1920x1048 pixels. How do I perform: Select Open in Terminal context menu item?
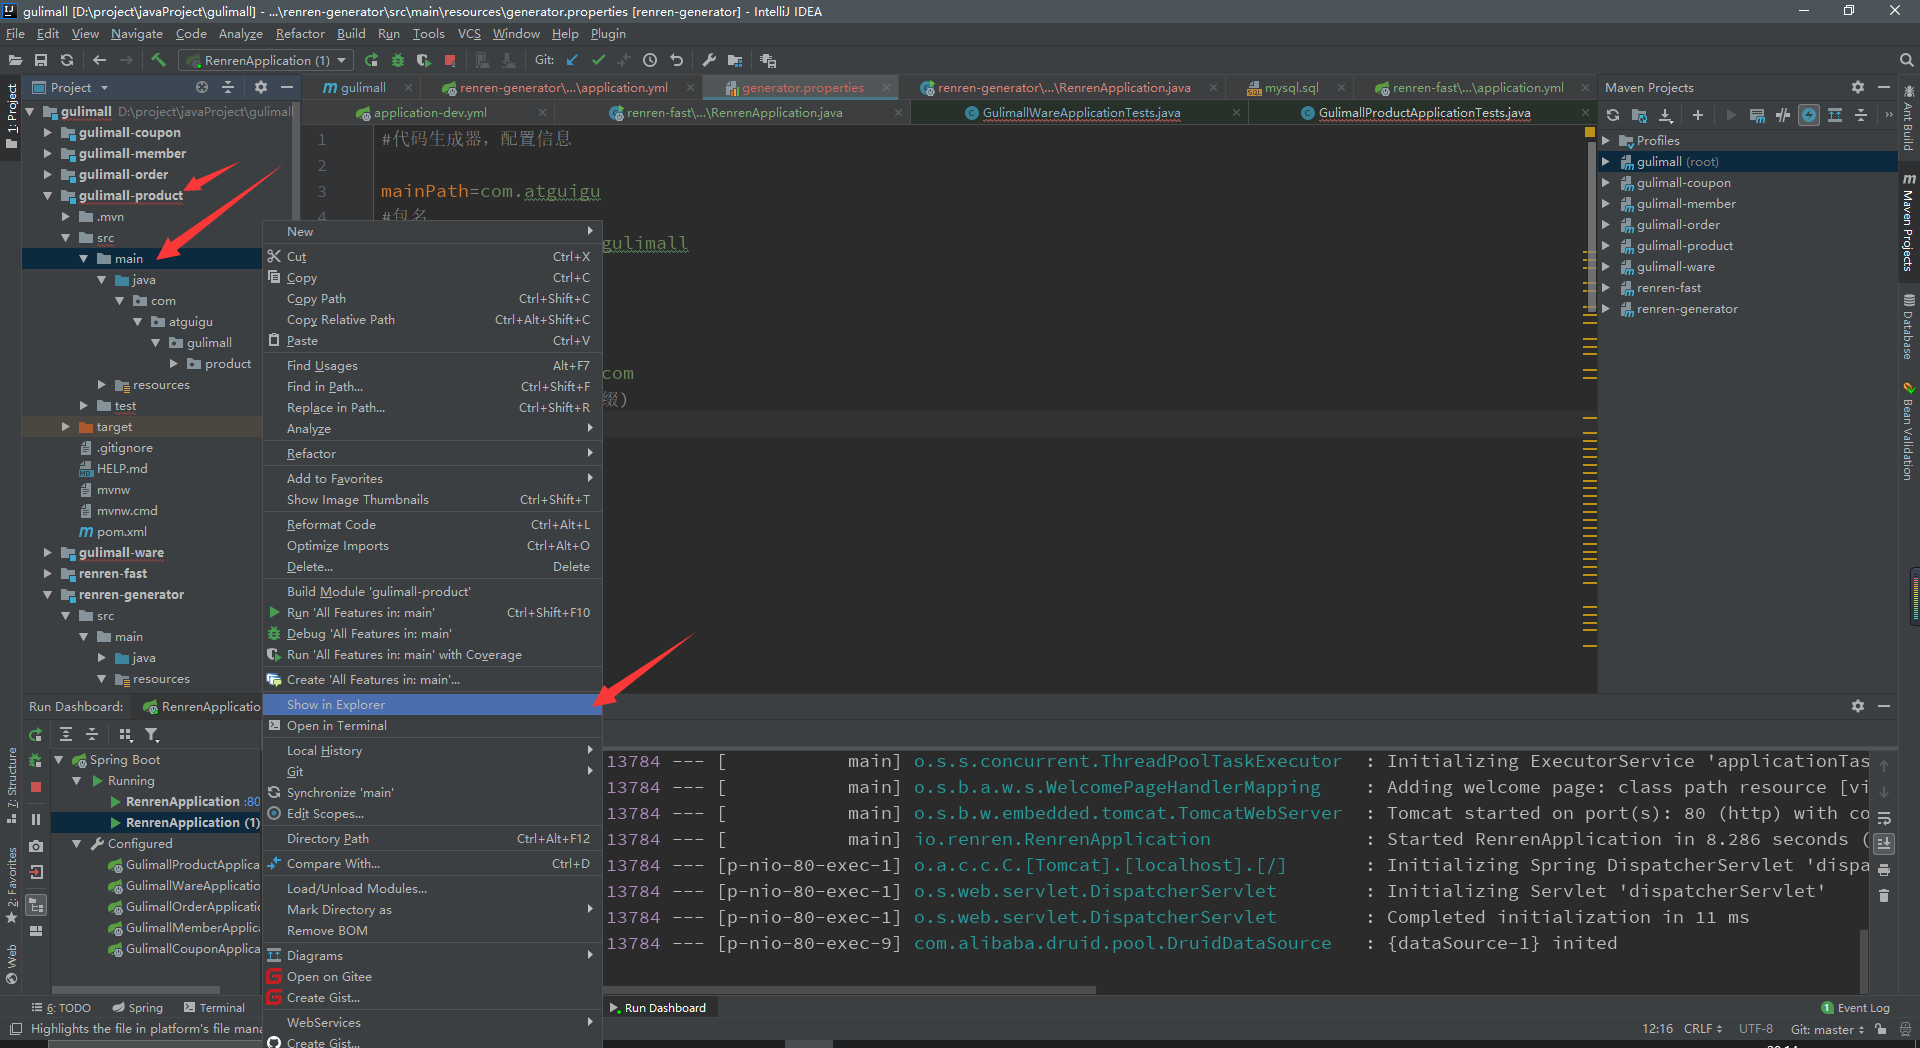coord(432,725)
